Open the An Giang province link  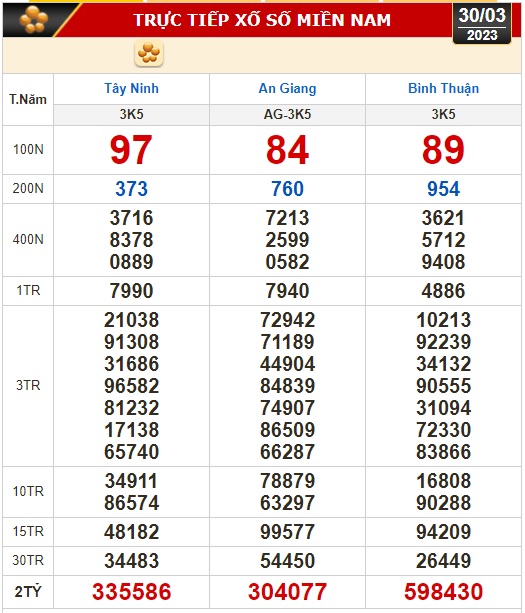(x=287, y=88)
